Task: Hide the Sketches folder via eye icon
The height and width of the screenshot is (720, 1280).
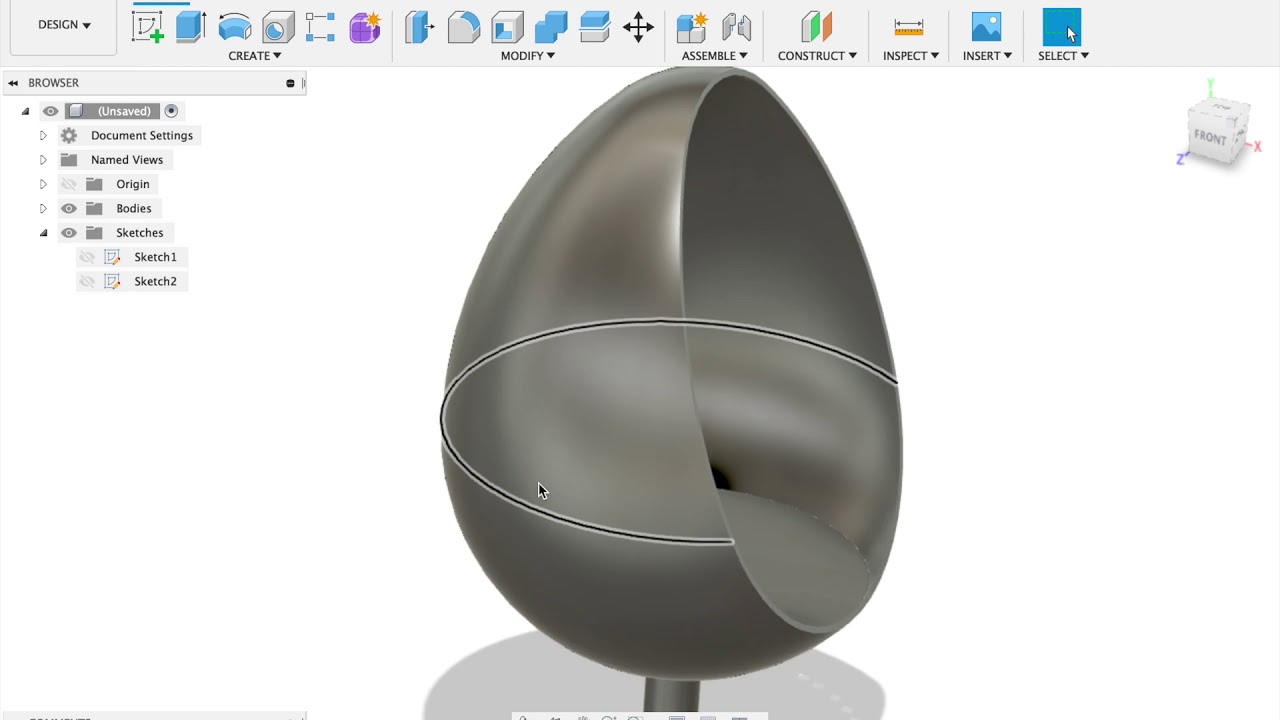Action: (68, 233)
